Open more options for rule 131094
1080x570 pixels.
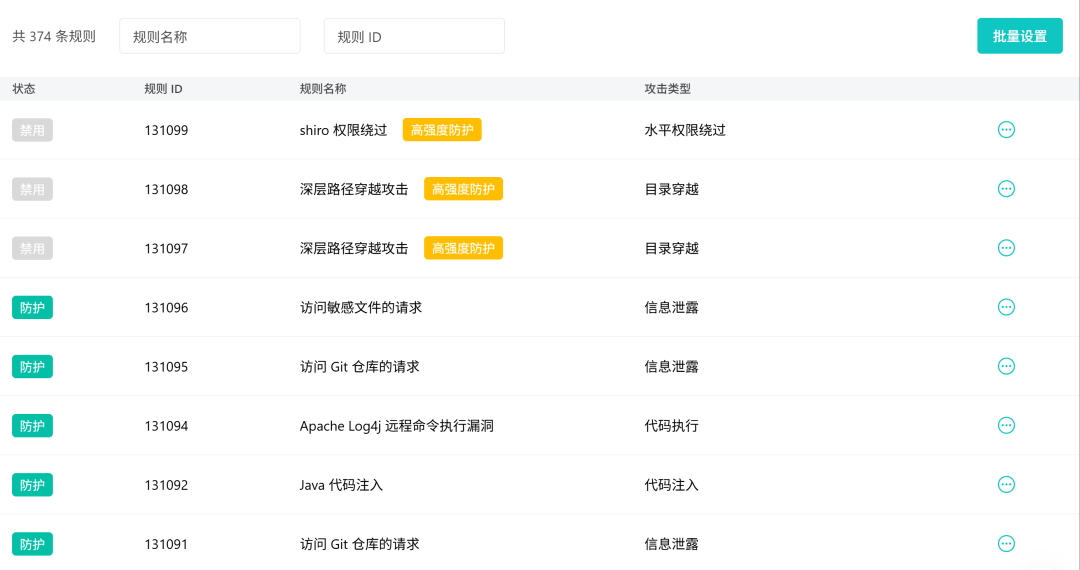coord(1006,425)
